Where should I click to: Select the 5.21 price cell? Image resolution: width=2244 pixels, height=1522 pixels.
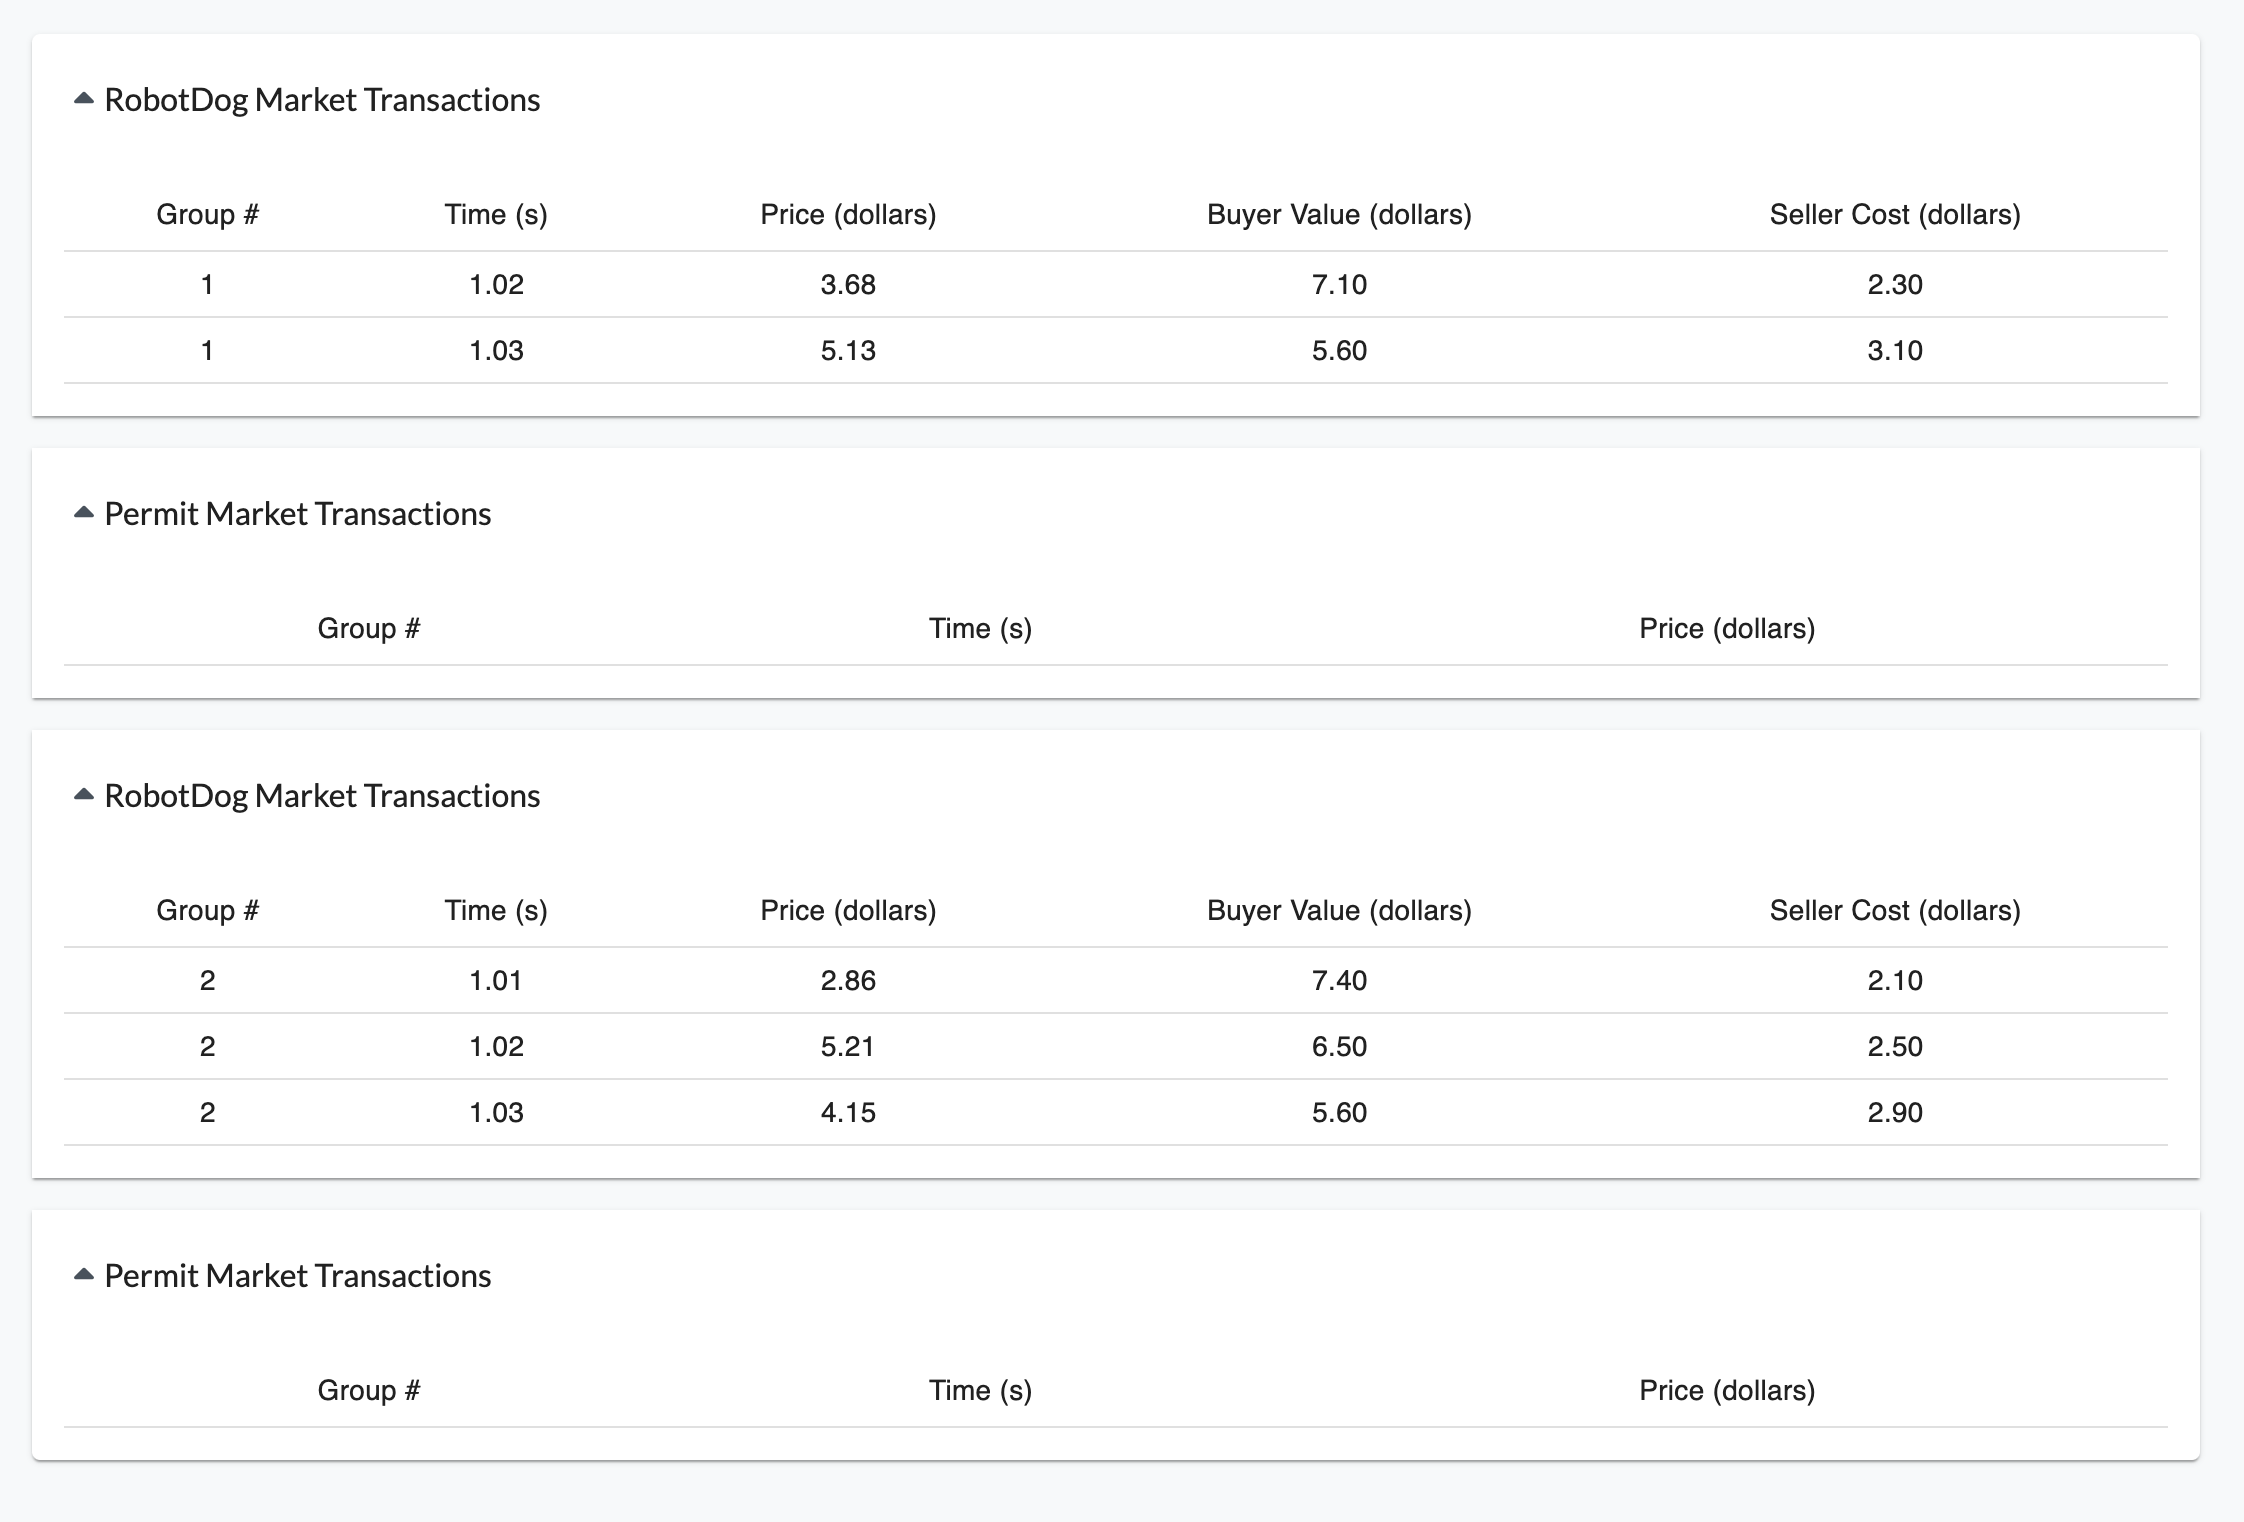[x=848, y=1047]
